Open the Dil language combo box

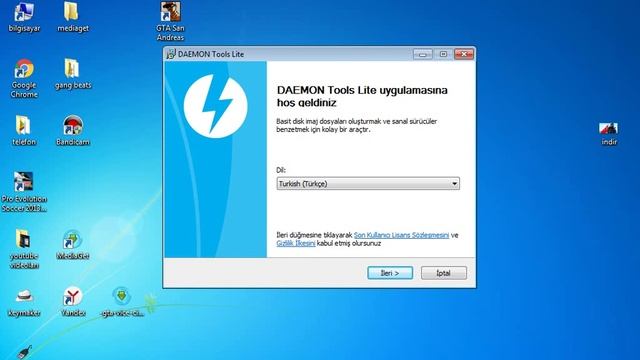point(368,184)
